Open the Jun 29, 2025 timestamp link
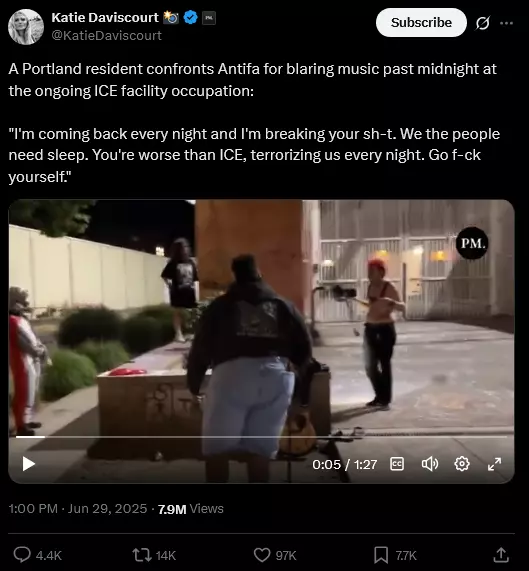 pyautogui.click(x=107, y=508)
